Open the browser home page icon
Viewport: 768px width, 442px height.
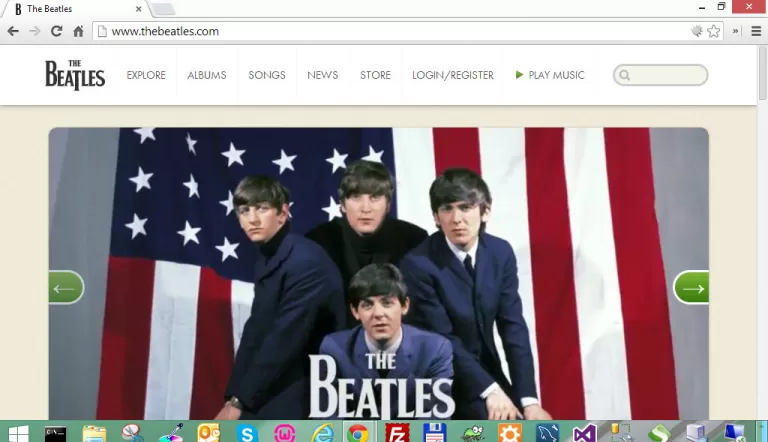78,31
